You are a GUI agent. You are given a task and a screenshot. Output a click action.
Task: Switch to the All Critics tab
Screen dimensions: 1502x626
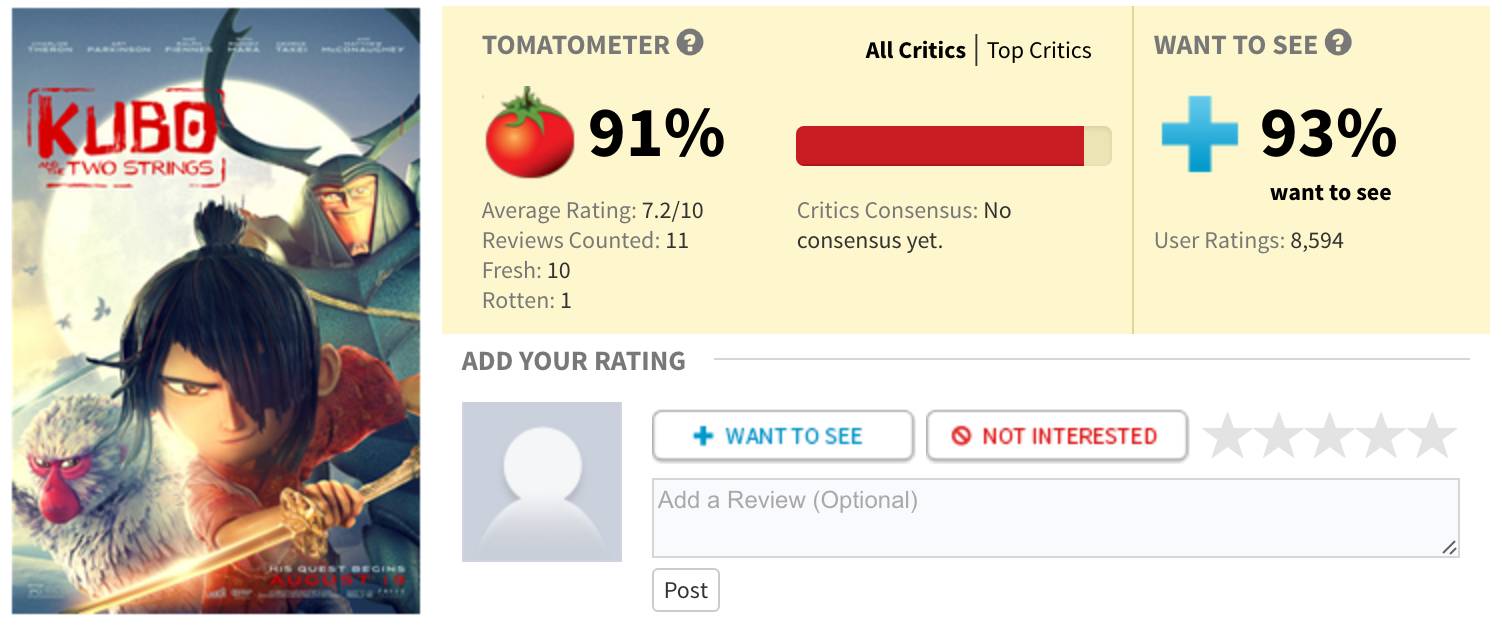coord(916,50)
